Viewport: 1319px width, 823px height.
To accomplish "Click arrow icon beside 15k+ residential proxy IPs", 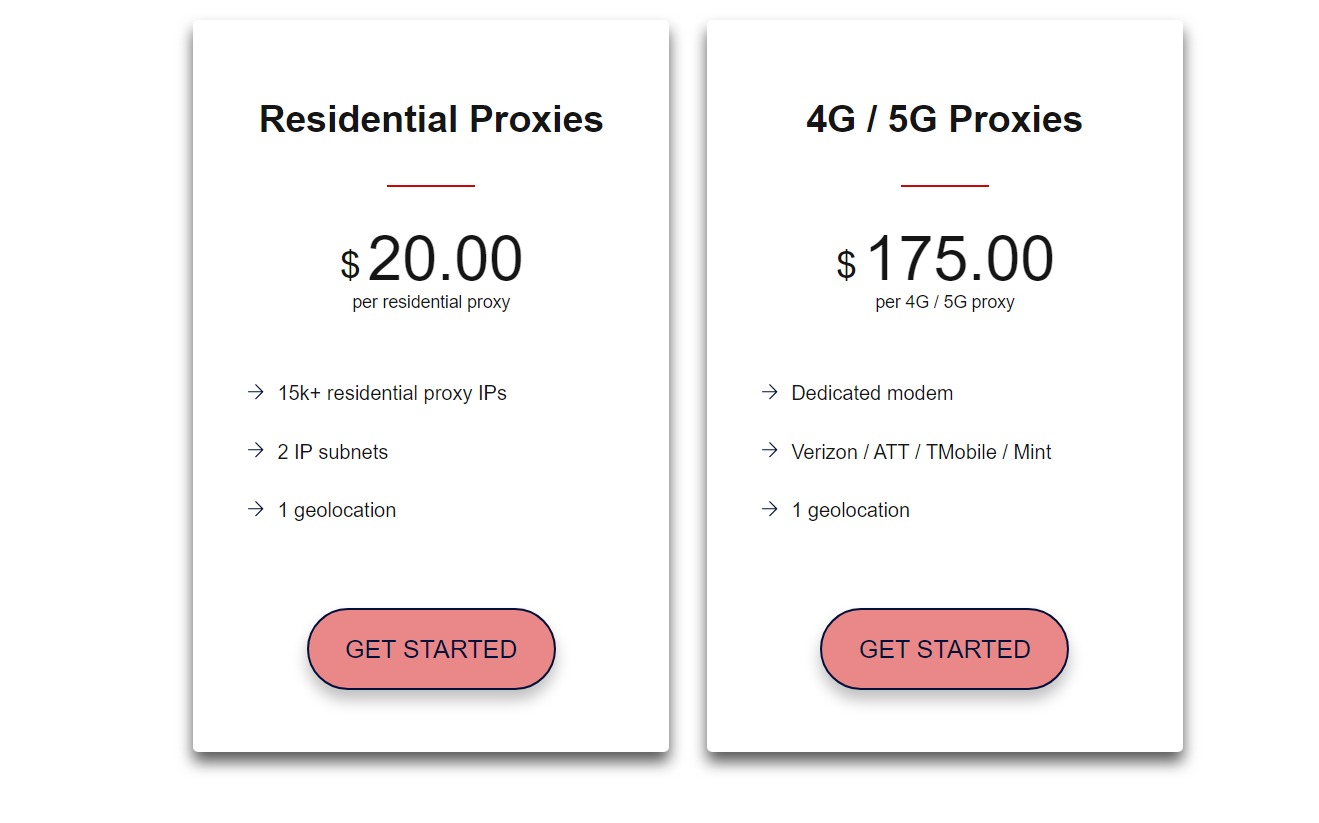I will point(255,392).
